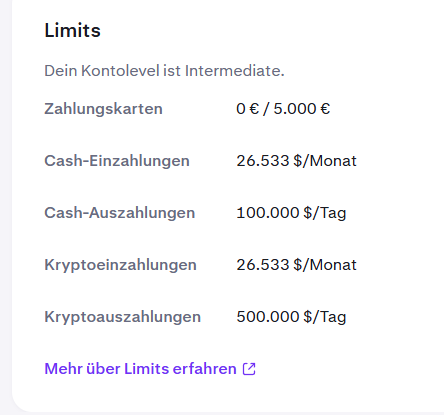Image resolution: width=444 pixels, height=415 pixels.
Task: Select the 'Cash-Auszahlungen' row label
Action: click(x=120, y=213)
